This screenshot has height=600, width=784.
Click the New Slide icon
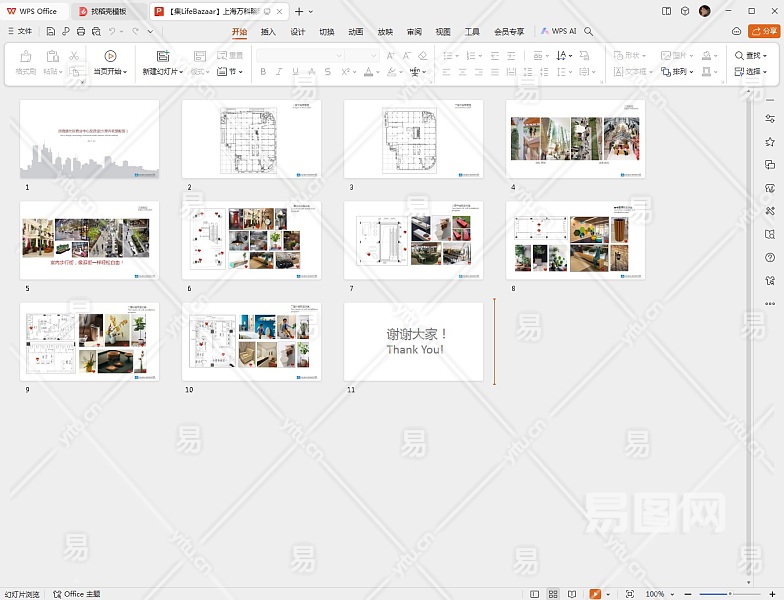pos(162,57)
